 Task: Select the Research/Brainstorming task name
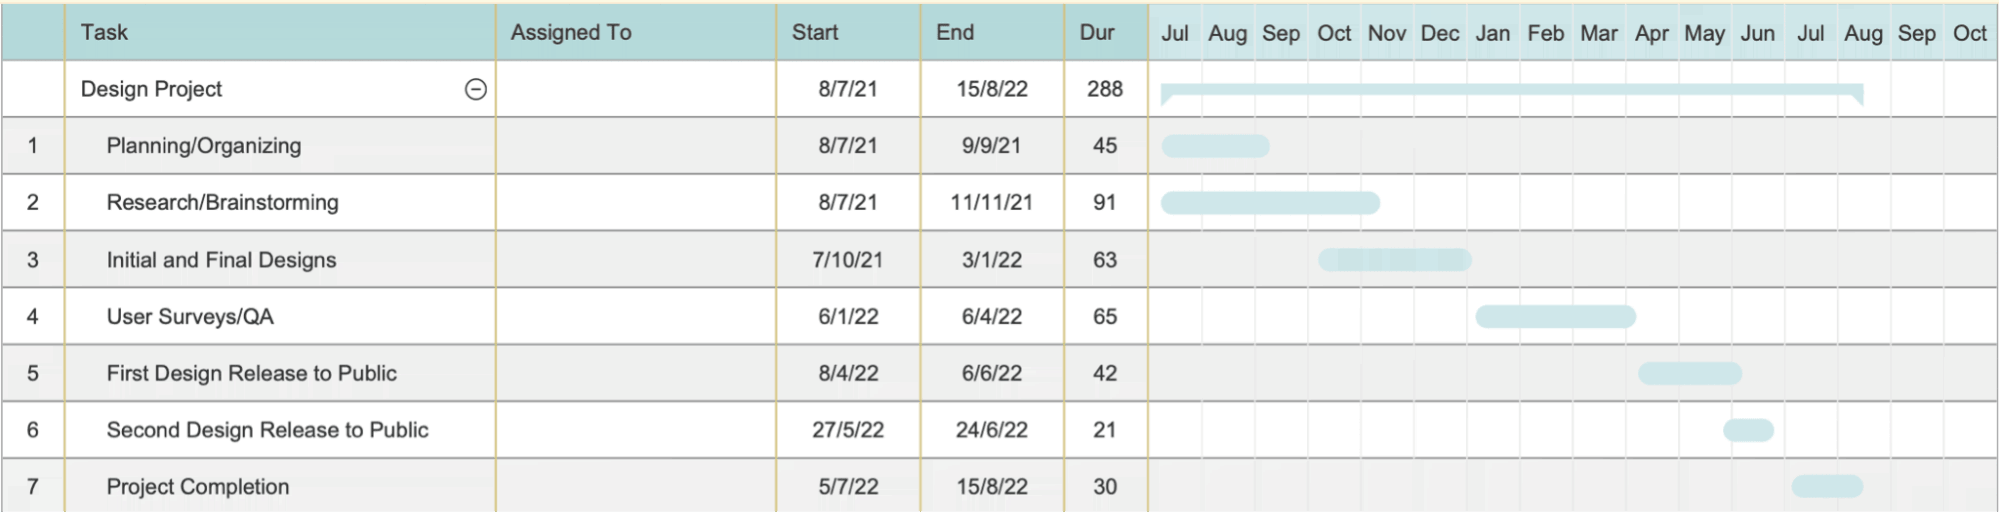pos(223,203)
